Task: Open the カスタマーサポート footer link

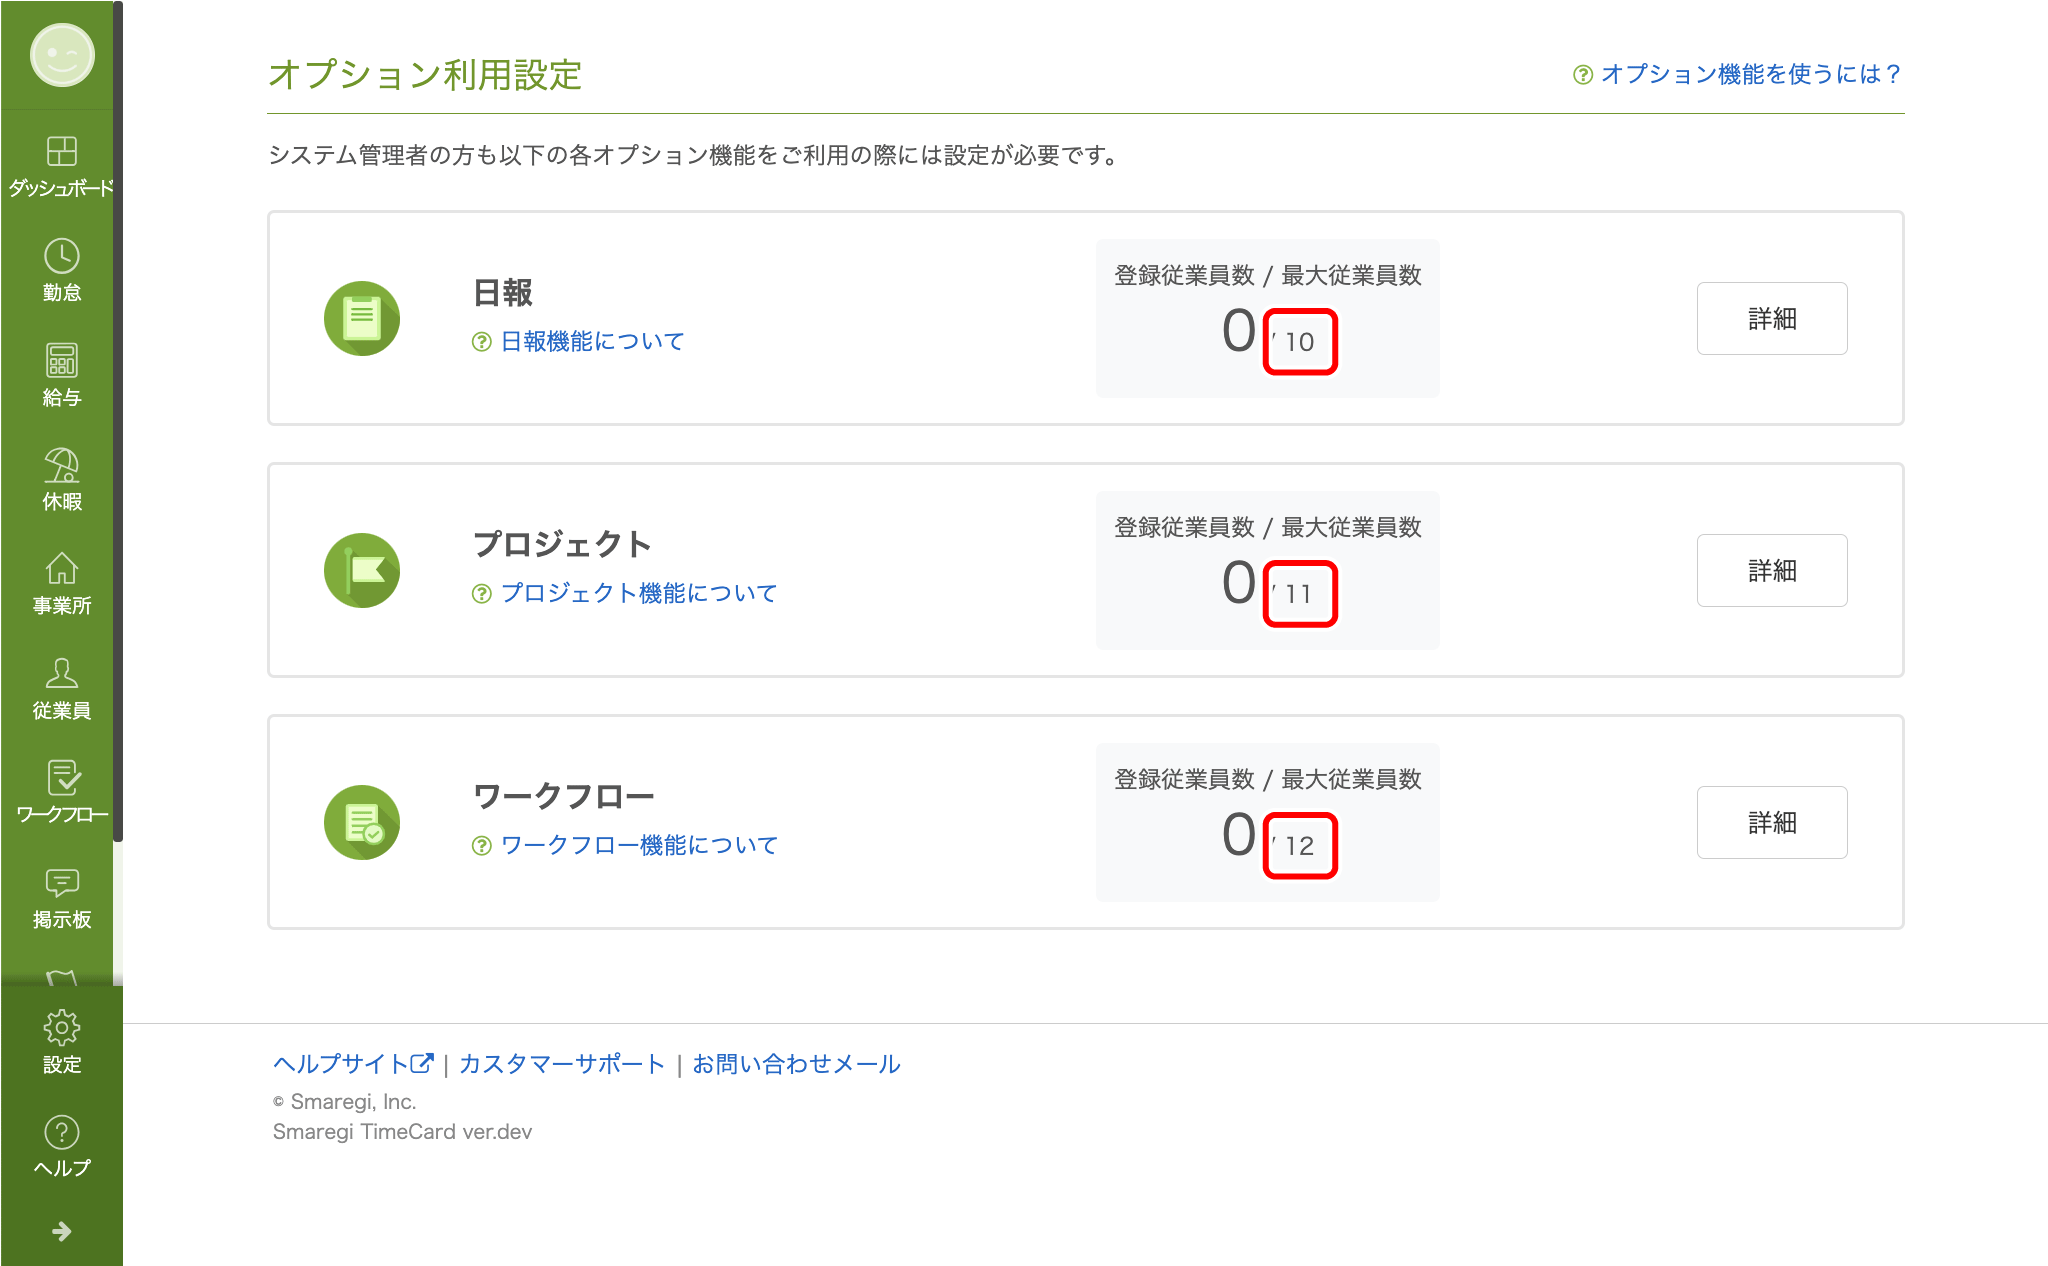Action: pyautogui.click(x=562, y=1064)
